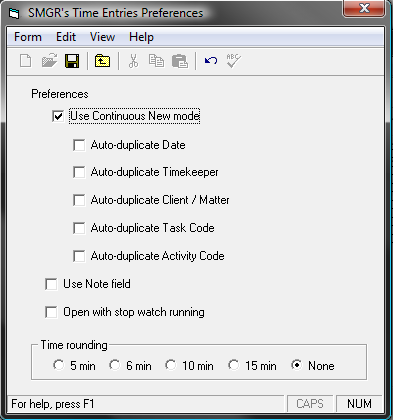
Task: Undo changes with the blue arrow icon
Action: pos(211,61)
